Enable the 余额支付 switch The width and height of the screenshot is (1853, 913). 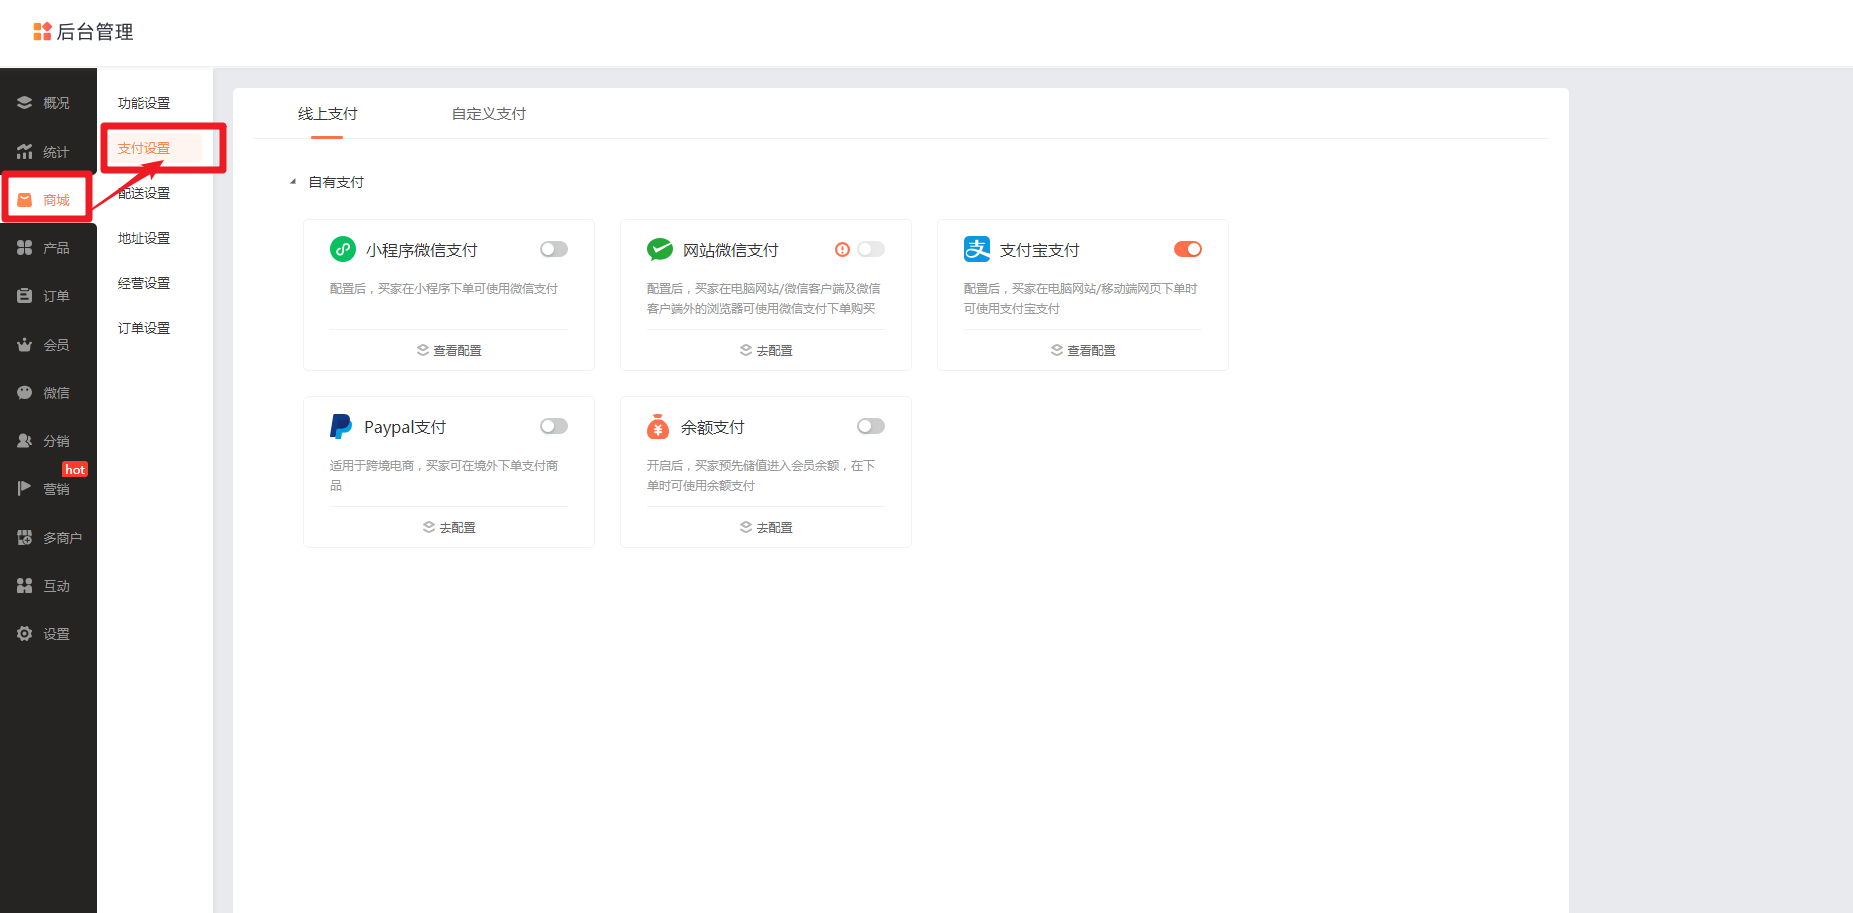[x=871, y=426]
